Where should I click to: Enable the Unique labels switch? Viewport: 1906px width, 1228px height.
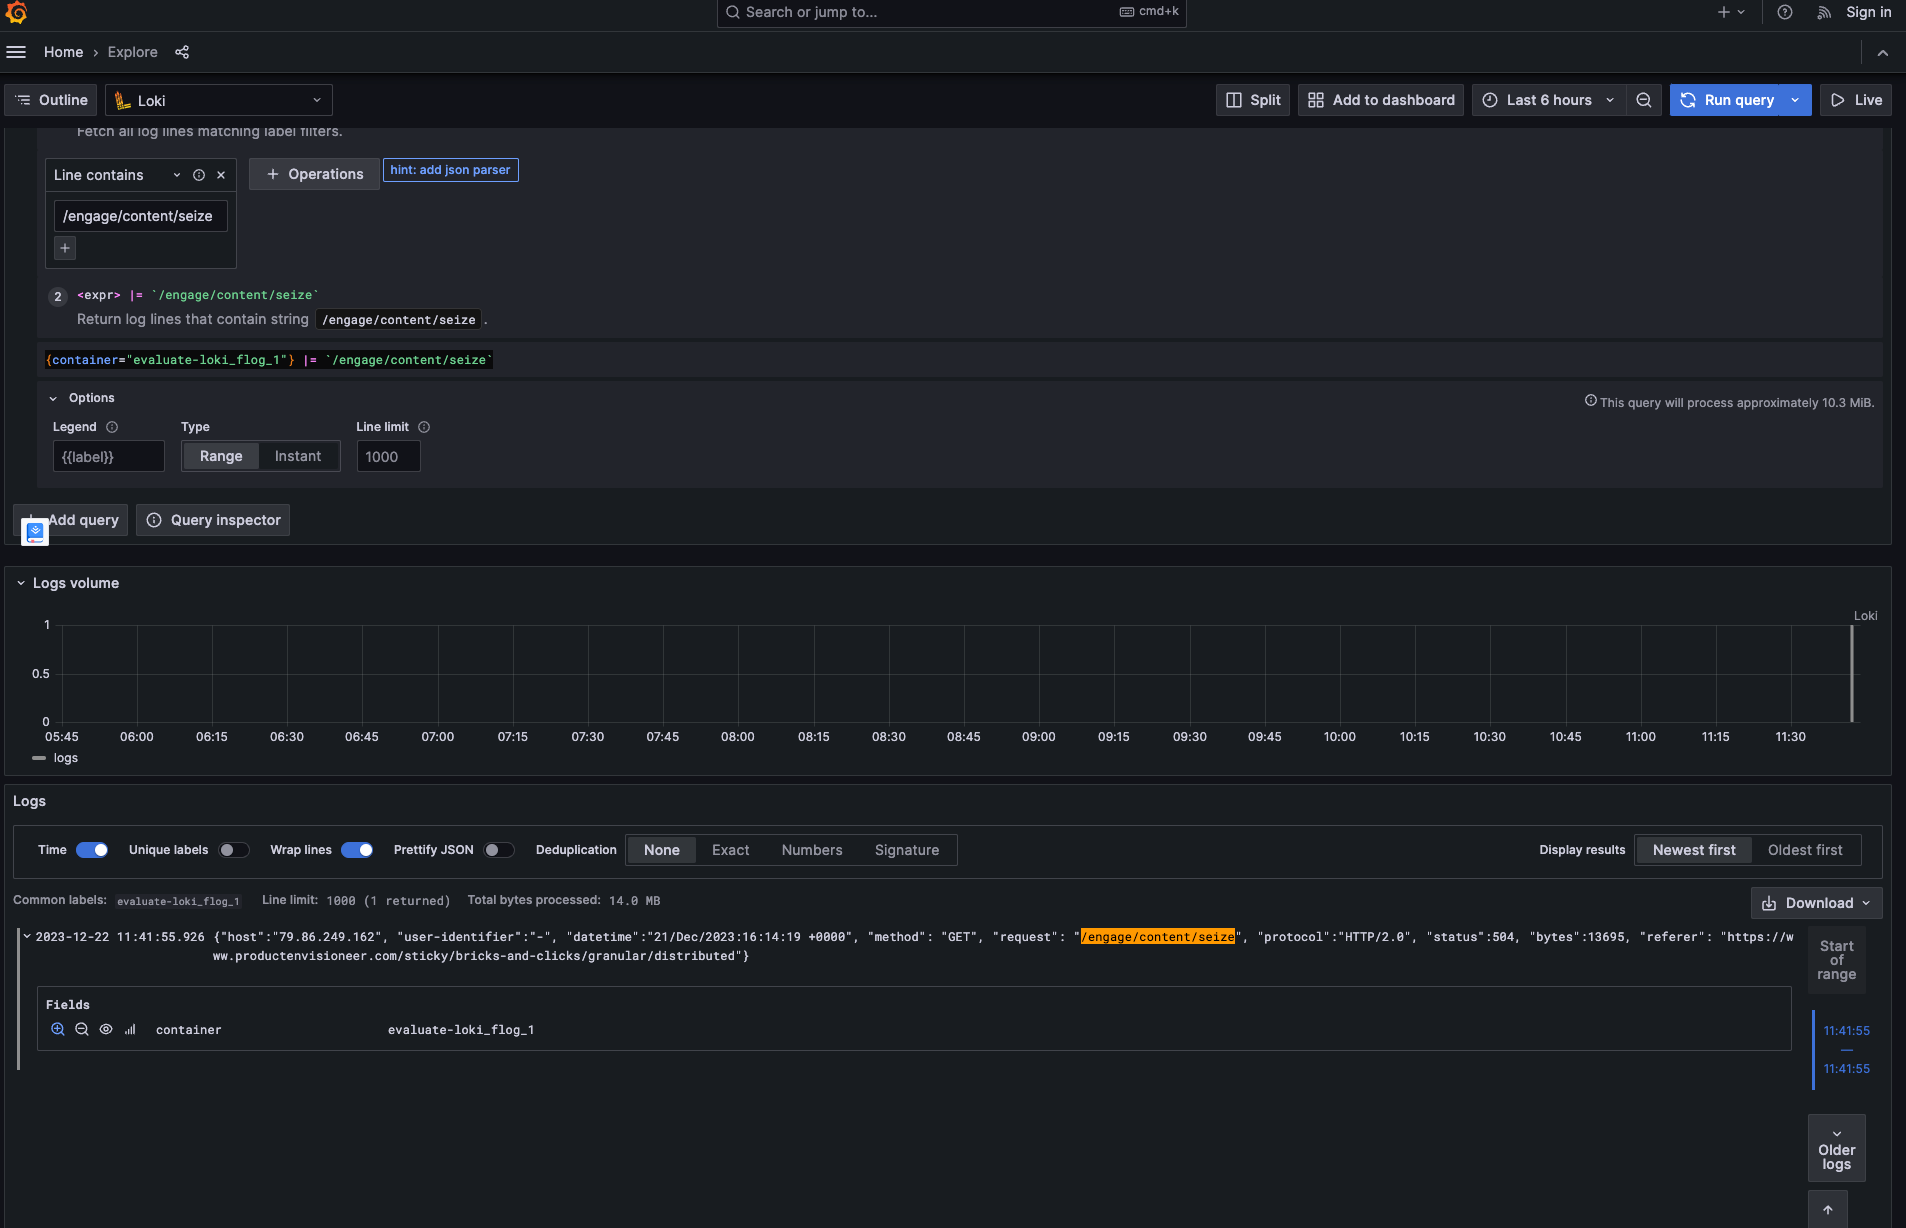(234, 850)
